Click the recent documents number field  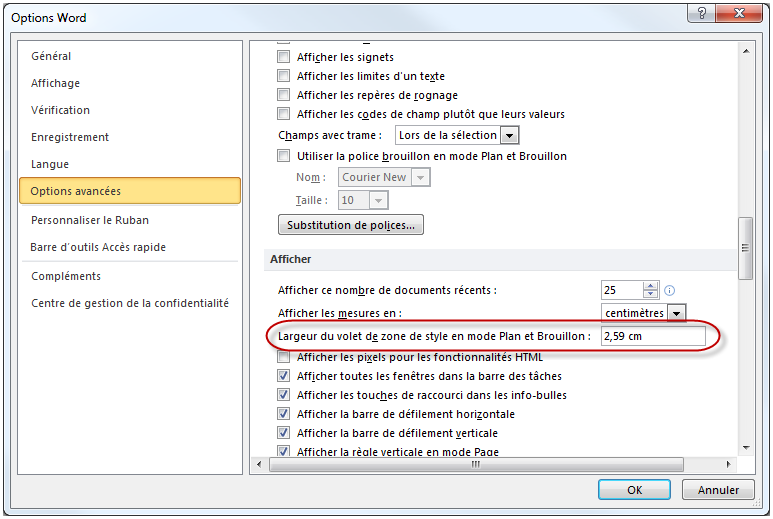click(x=622, y=290)
